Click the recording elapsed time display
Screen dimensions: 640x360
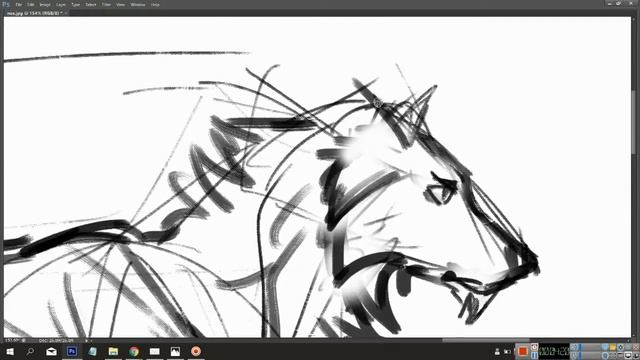click(x=554, y=351)
